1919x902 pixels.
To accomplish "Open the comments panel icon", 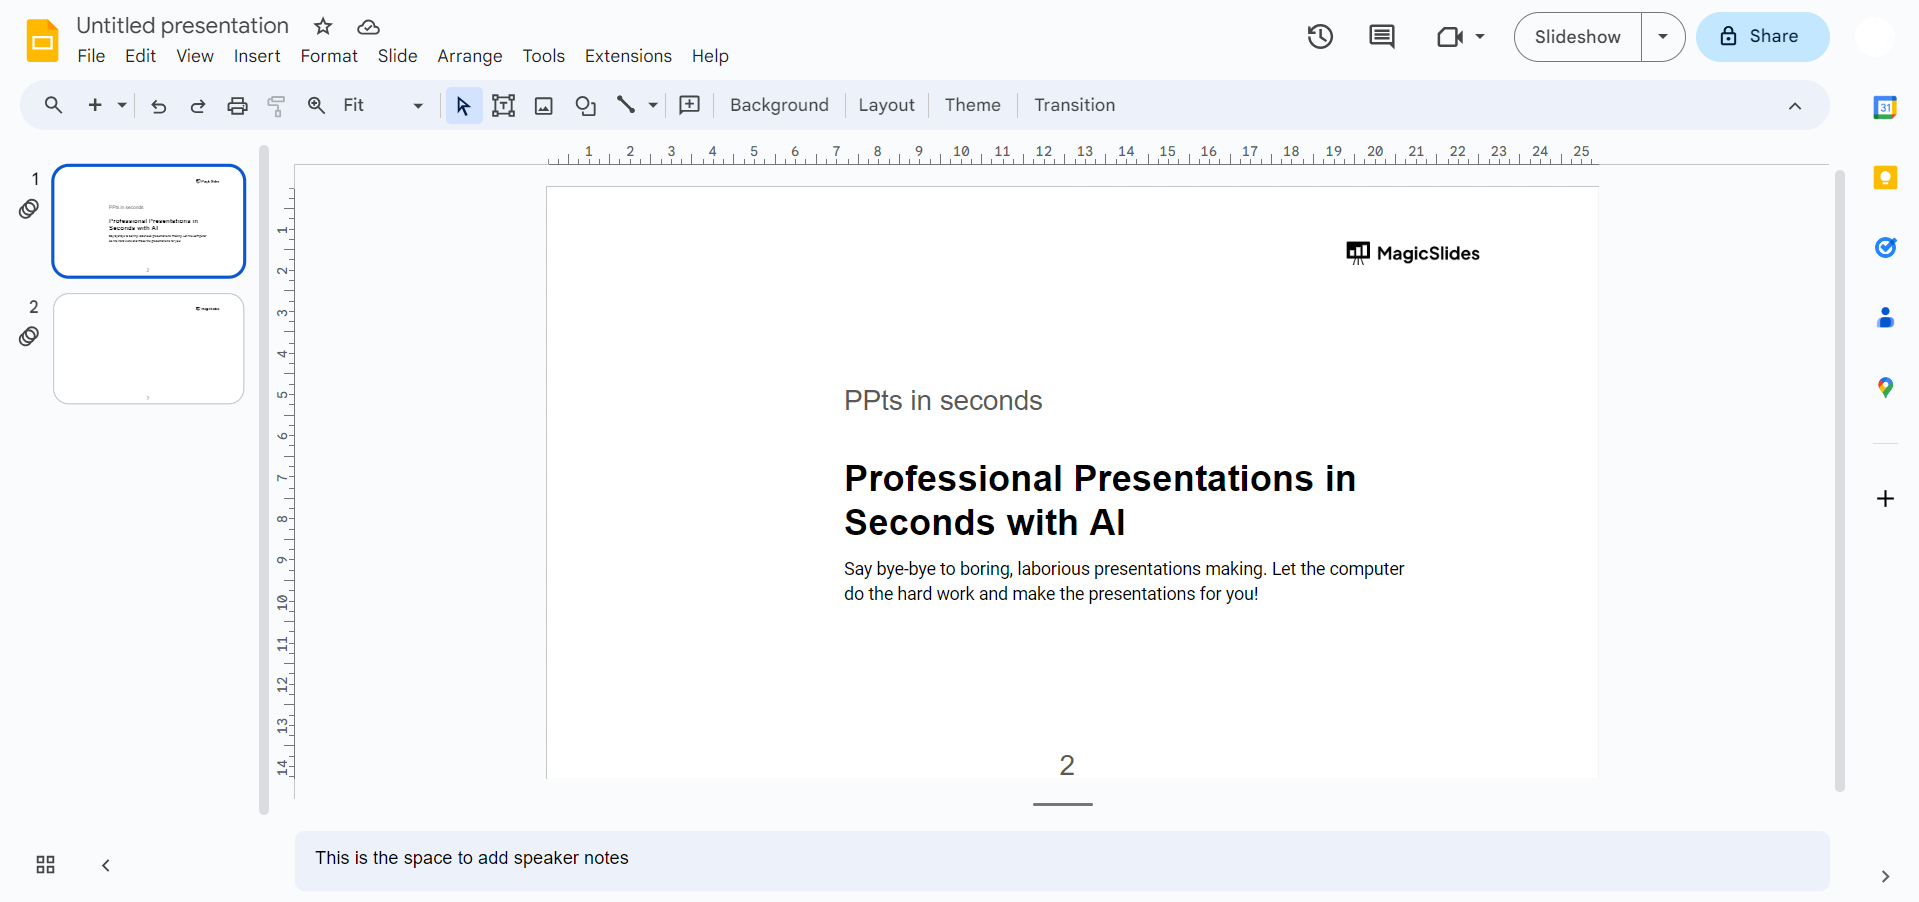I will pyautogui.click(x=1381, y=37).
